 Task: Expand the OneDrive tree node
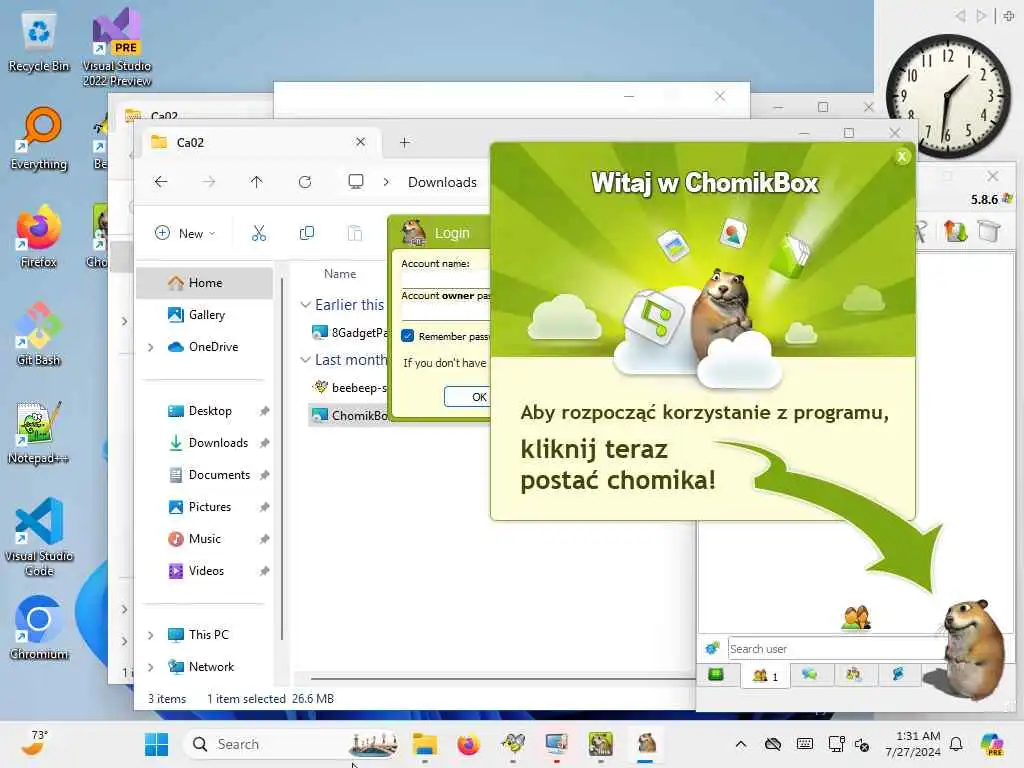(151, 347)
